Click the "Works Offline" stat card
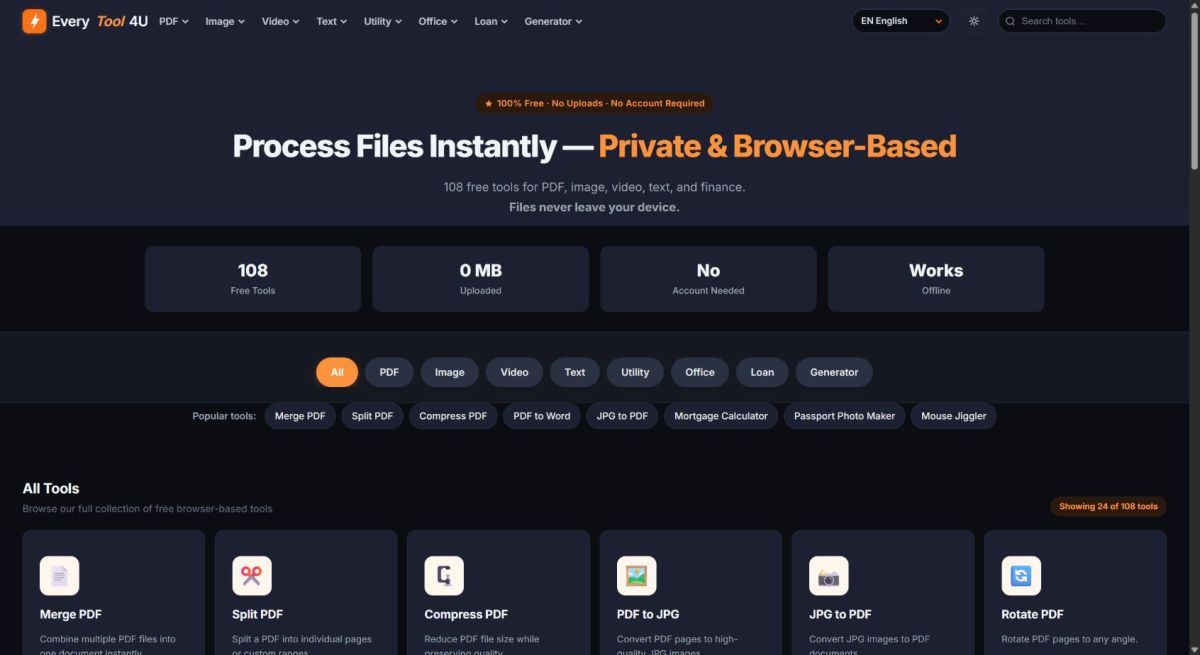This screenshot has height=655, width=1200. pos(936,279)
